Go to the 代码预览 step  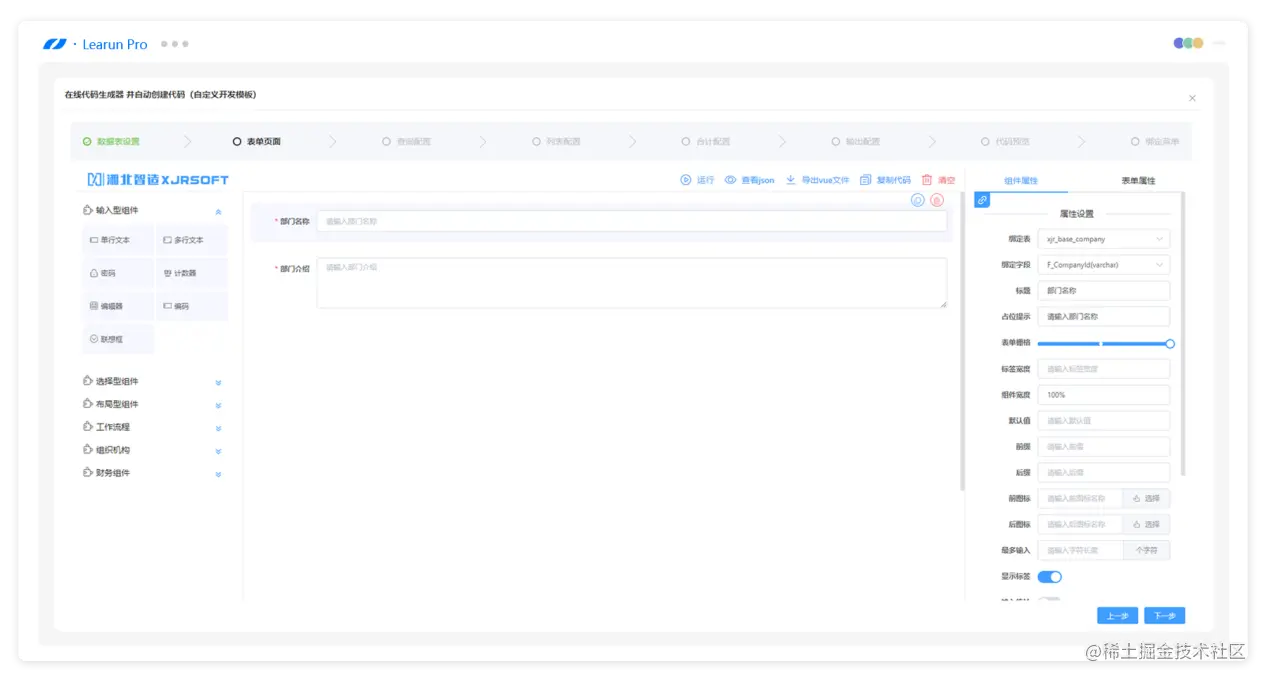pyautogui.click(x=1006, y=142)
